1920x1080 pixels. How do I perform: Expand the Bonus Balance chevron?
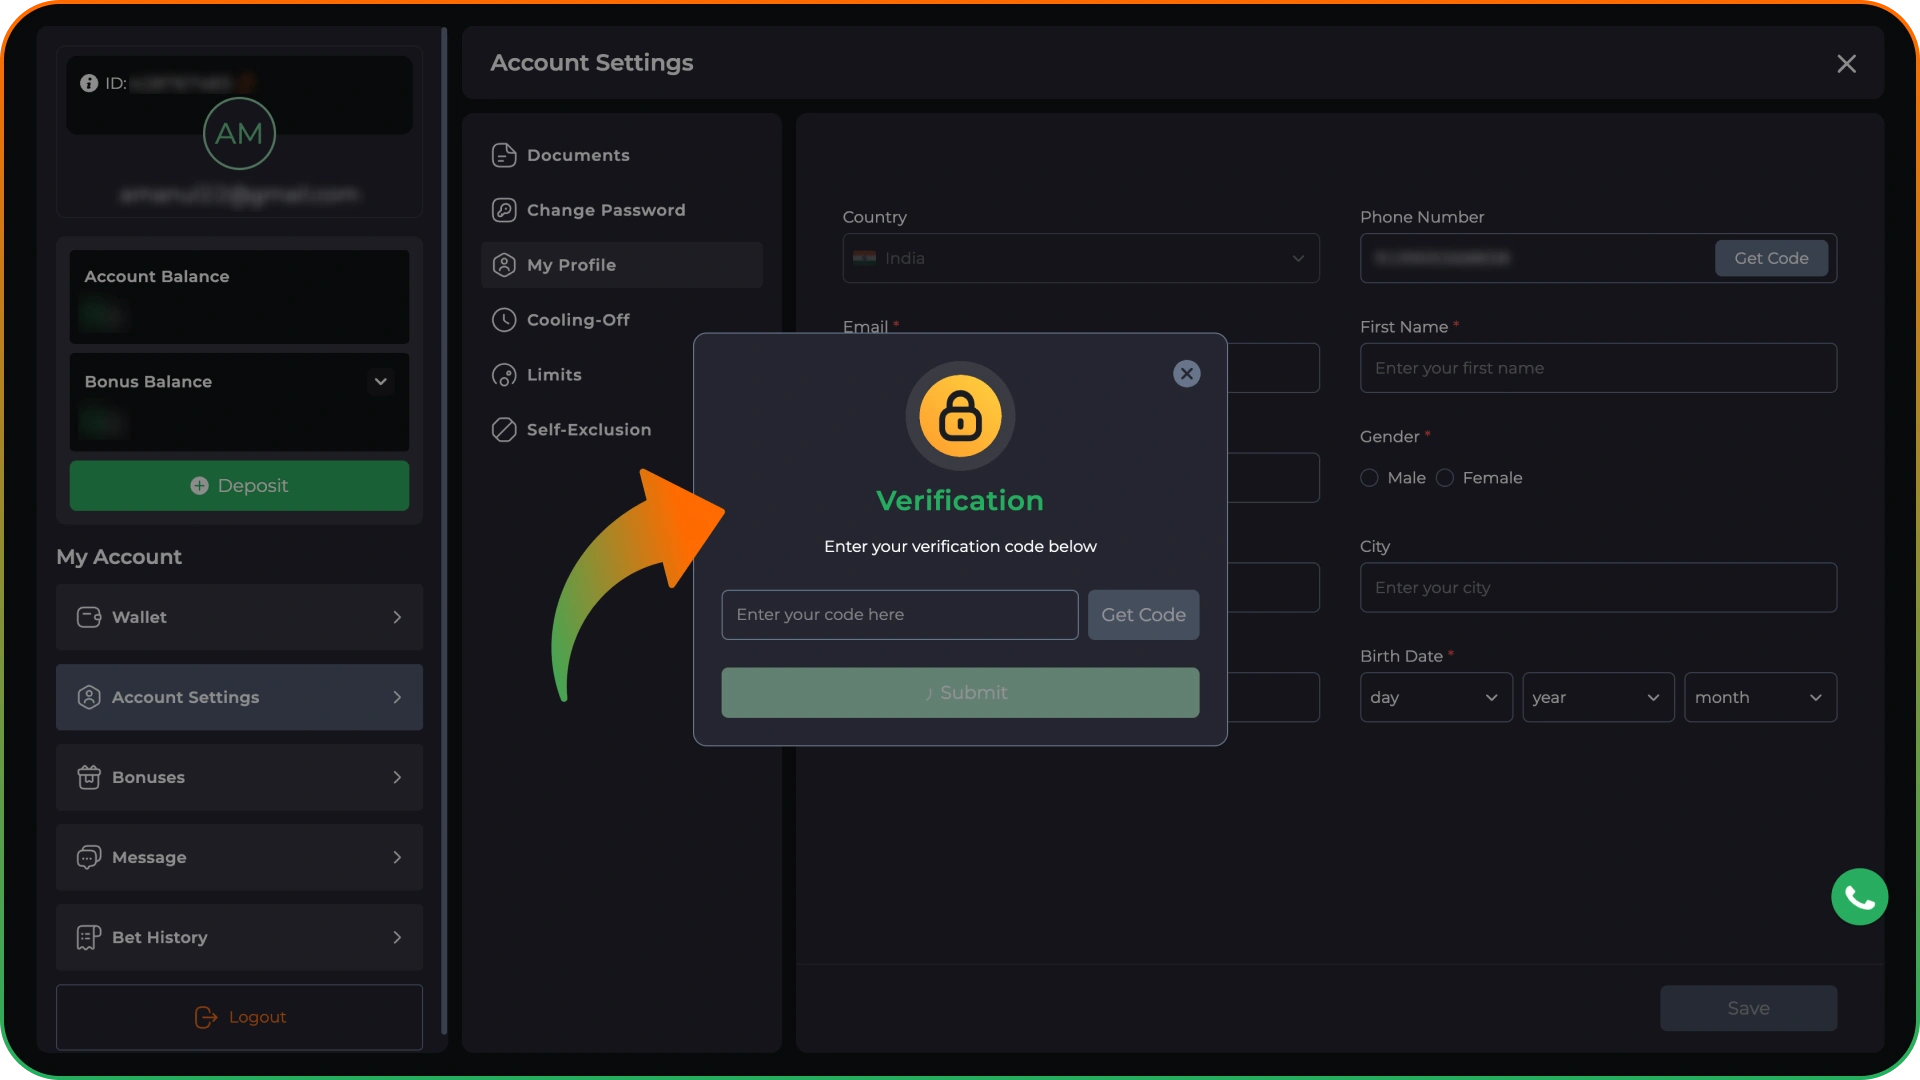click(380, 381)
